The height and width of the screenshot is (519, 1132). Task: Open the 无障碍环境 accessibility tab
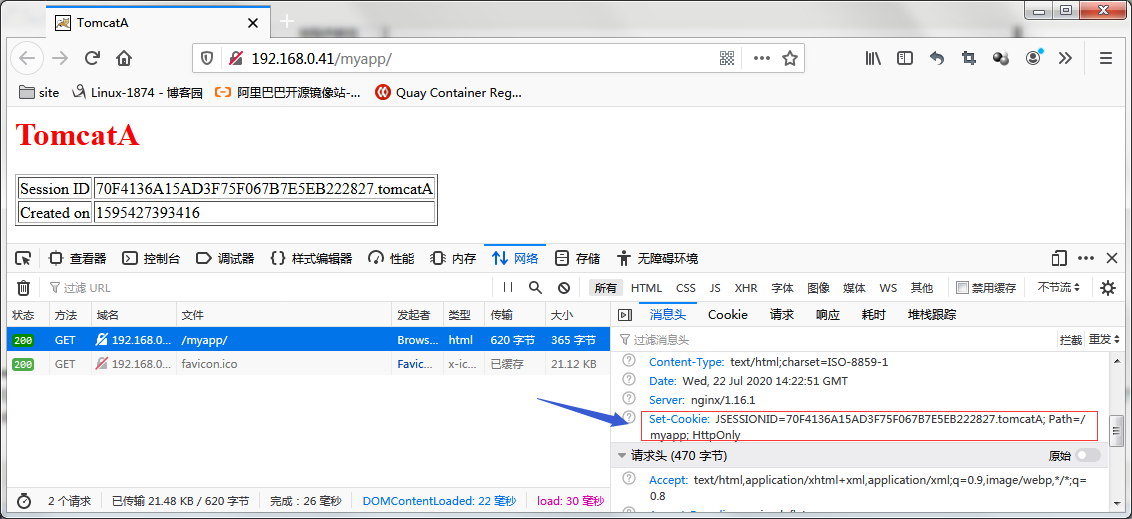pyautogui.click(x=658, y=258)
